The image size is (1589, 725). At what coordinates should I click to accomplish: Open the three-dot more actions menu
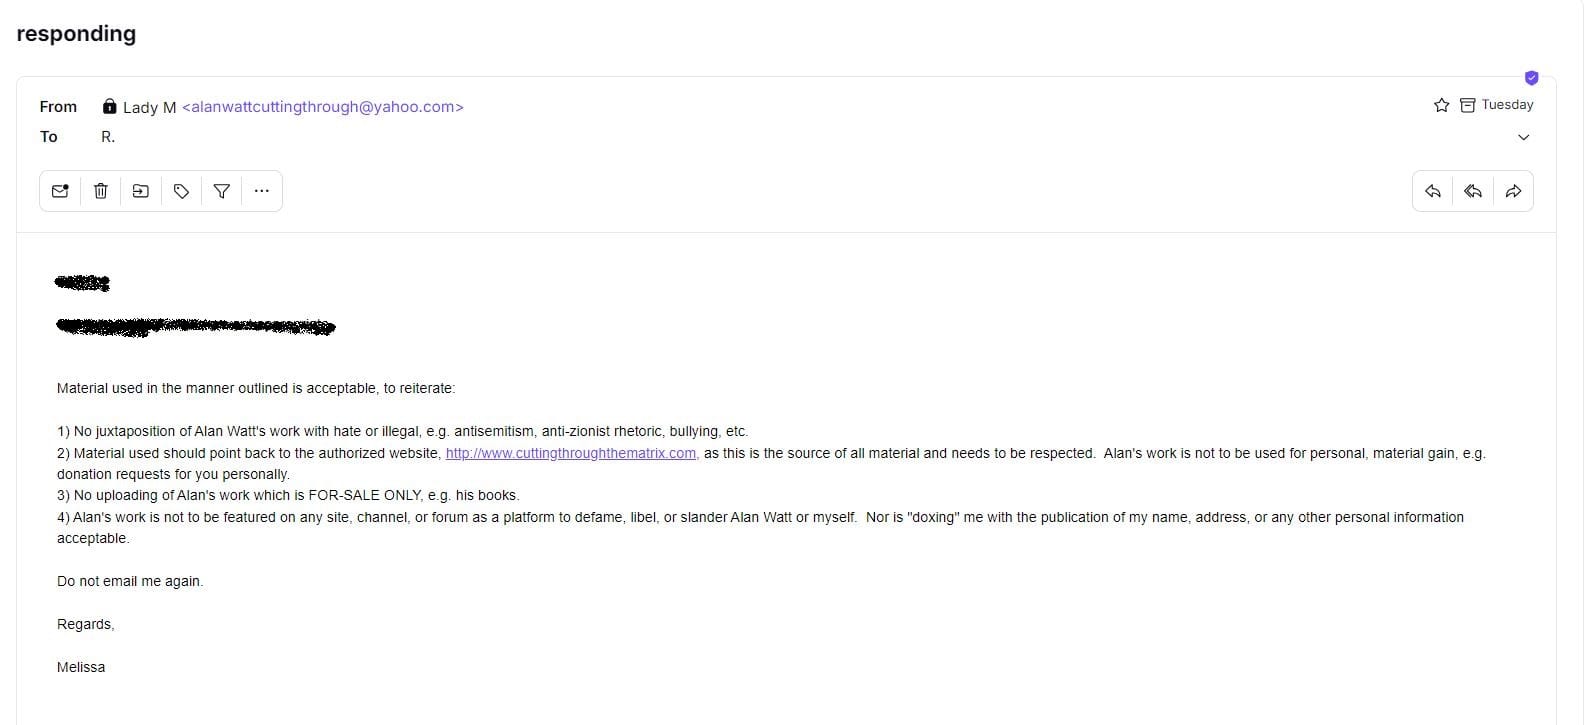262,191
